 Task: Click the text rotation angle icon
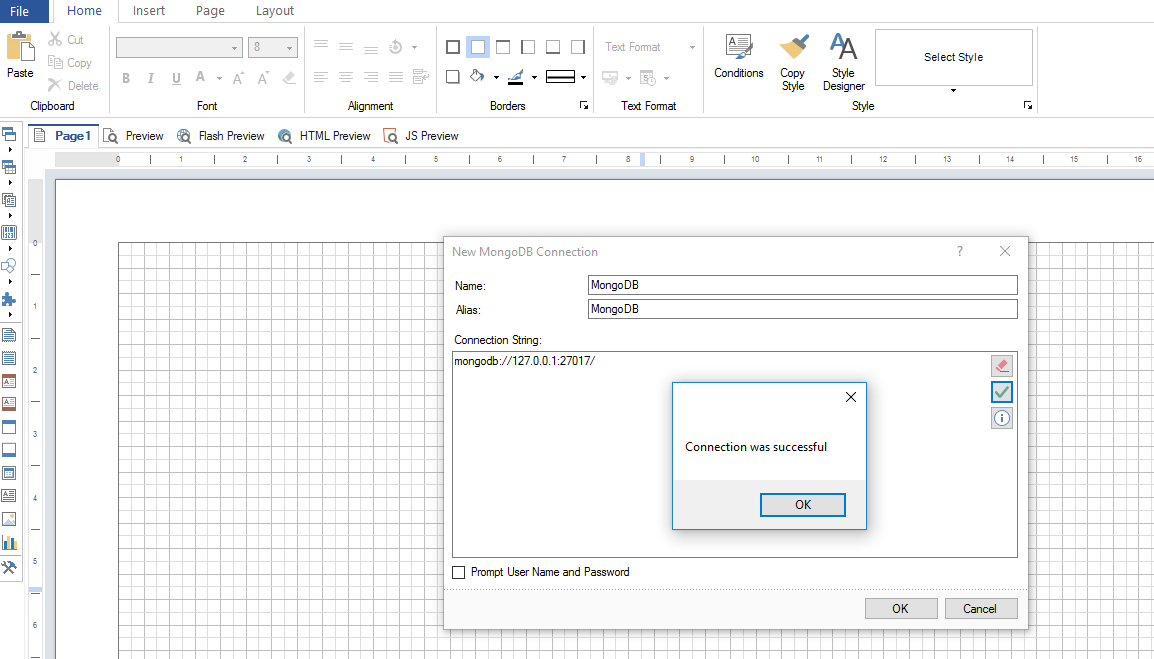click(x=396, y=46)
